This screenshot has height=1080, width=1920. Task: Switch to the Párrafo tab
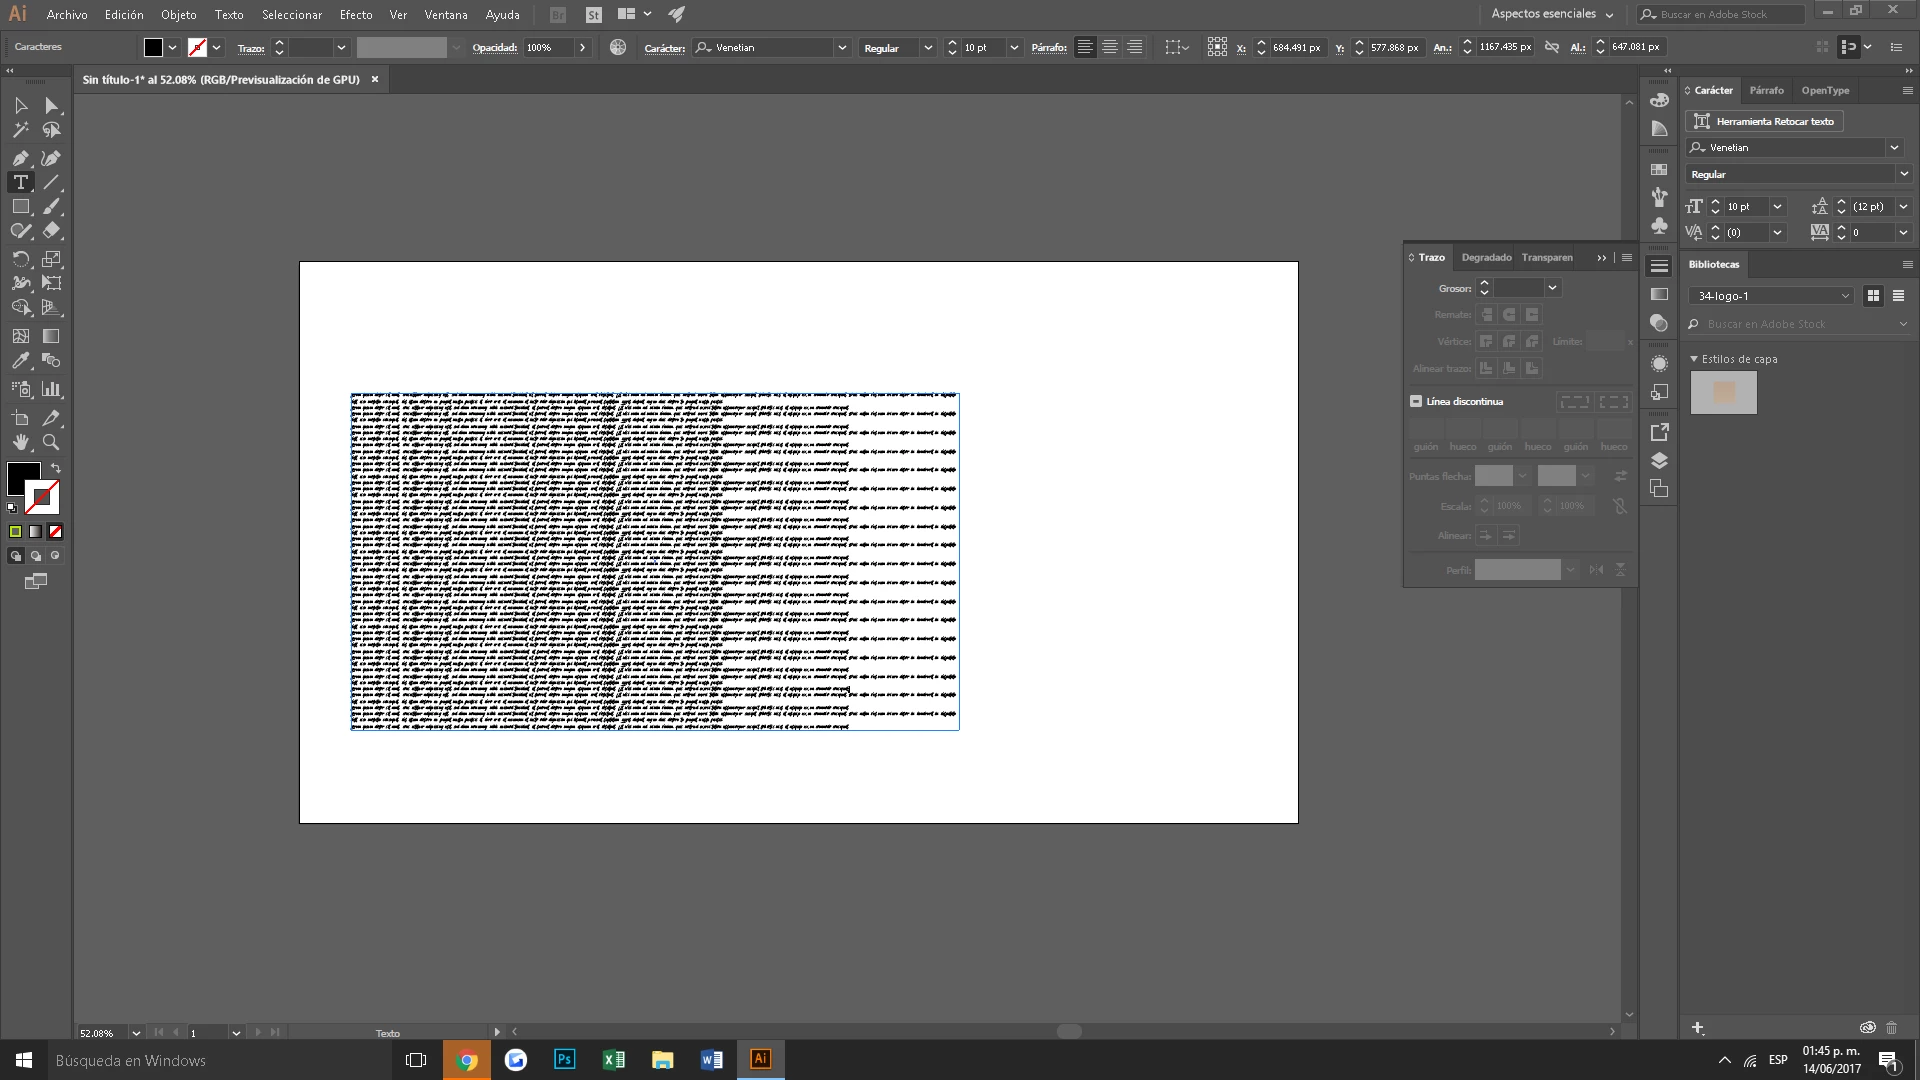pos(1766,90)
